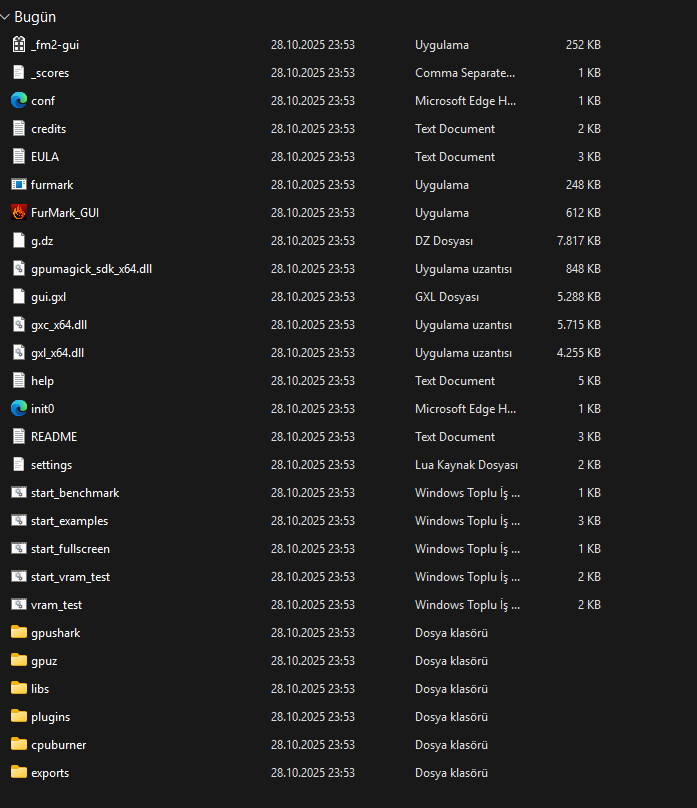
Task: Click the gui.gxl file icon
Action: [x=19, y=296]
